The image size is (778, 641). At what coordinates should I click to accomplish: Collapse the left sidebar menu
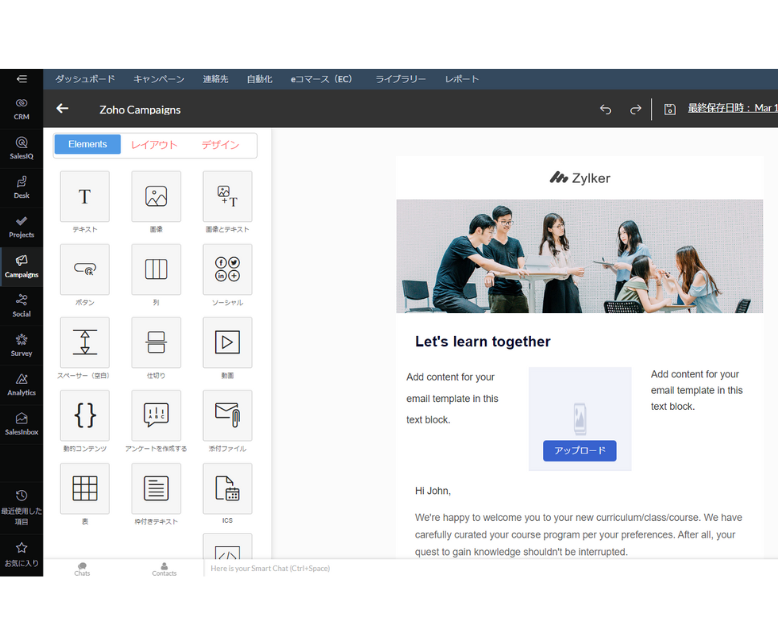click(21, 79)
